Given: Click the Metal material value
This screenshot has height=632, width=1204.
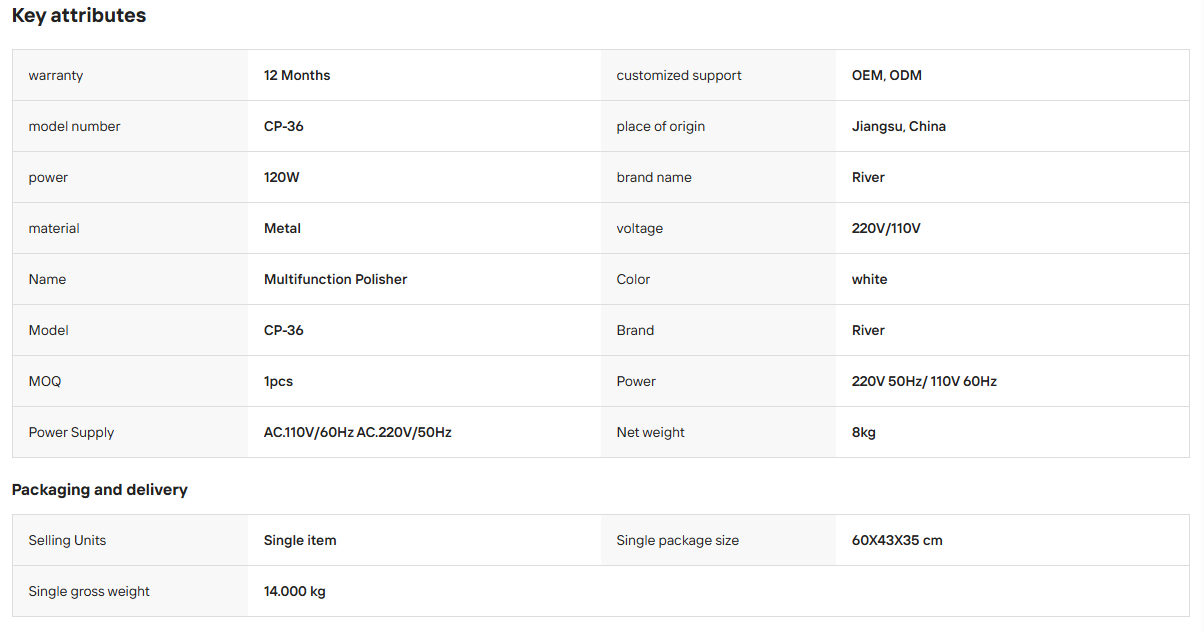Looking at the screenshot, I should click(x=282, y=228).
